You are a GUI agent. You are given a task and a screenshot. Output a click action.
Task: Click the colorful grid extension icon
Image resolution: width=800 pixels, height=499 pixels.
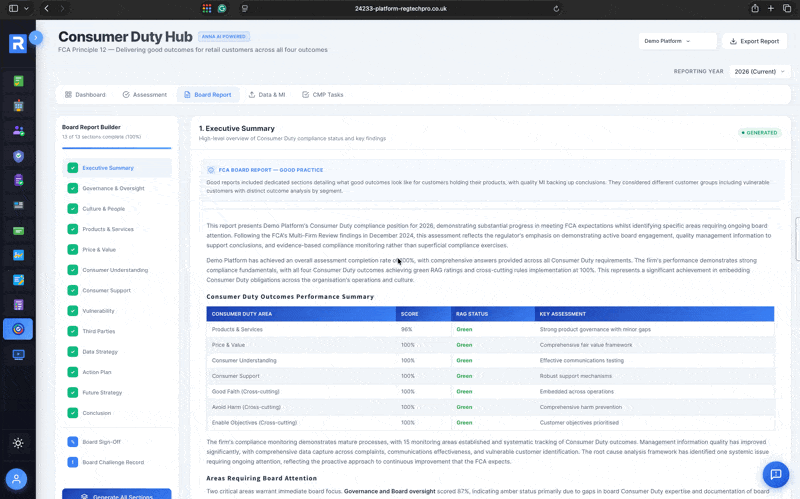coord(207,8)
